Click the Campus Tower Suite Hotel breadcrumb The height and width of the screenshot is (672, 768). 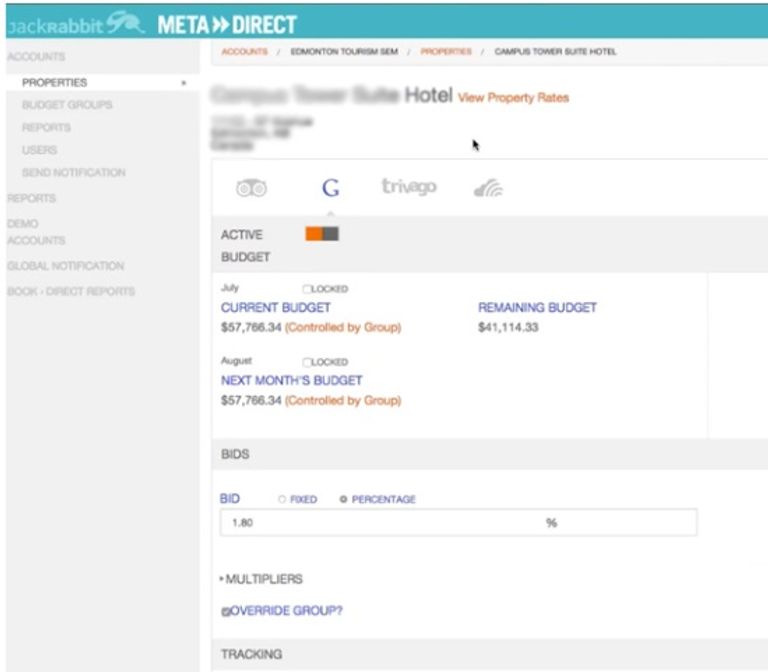pos(555,51)
